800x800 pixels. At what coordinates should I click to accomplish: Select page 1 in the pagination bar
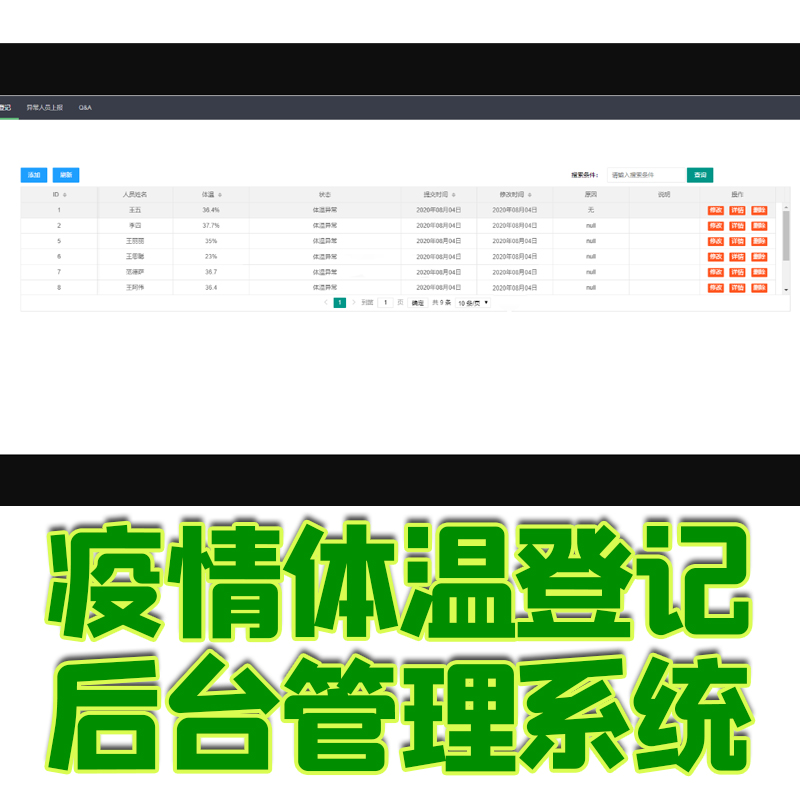340,302
